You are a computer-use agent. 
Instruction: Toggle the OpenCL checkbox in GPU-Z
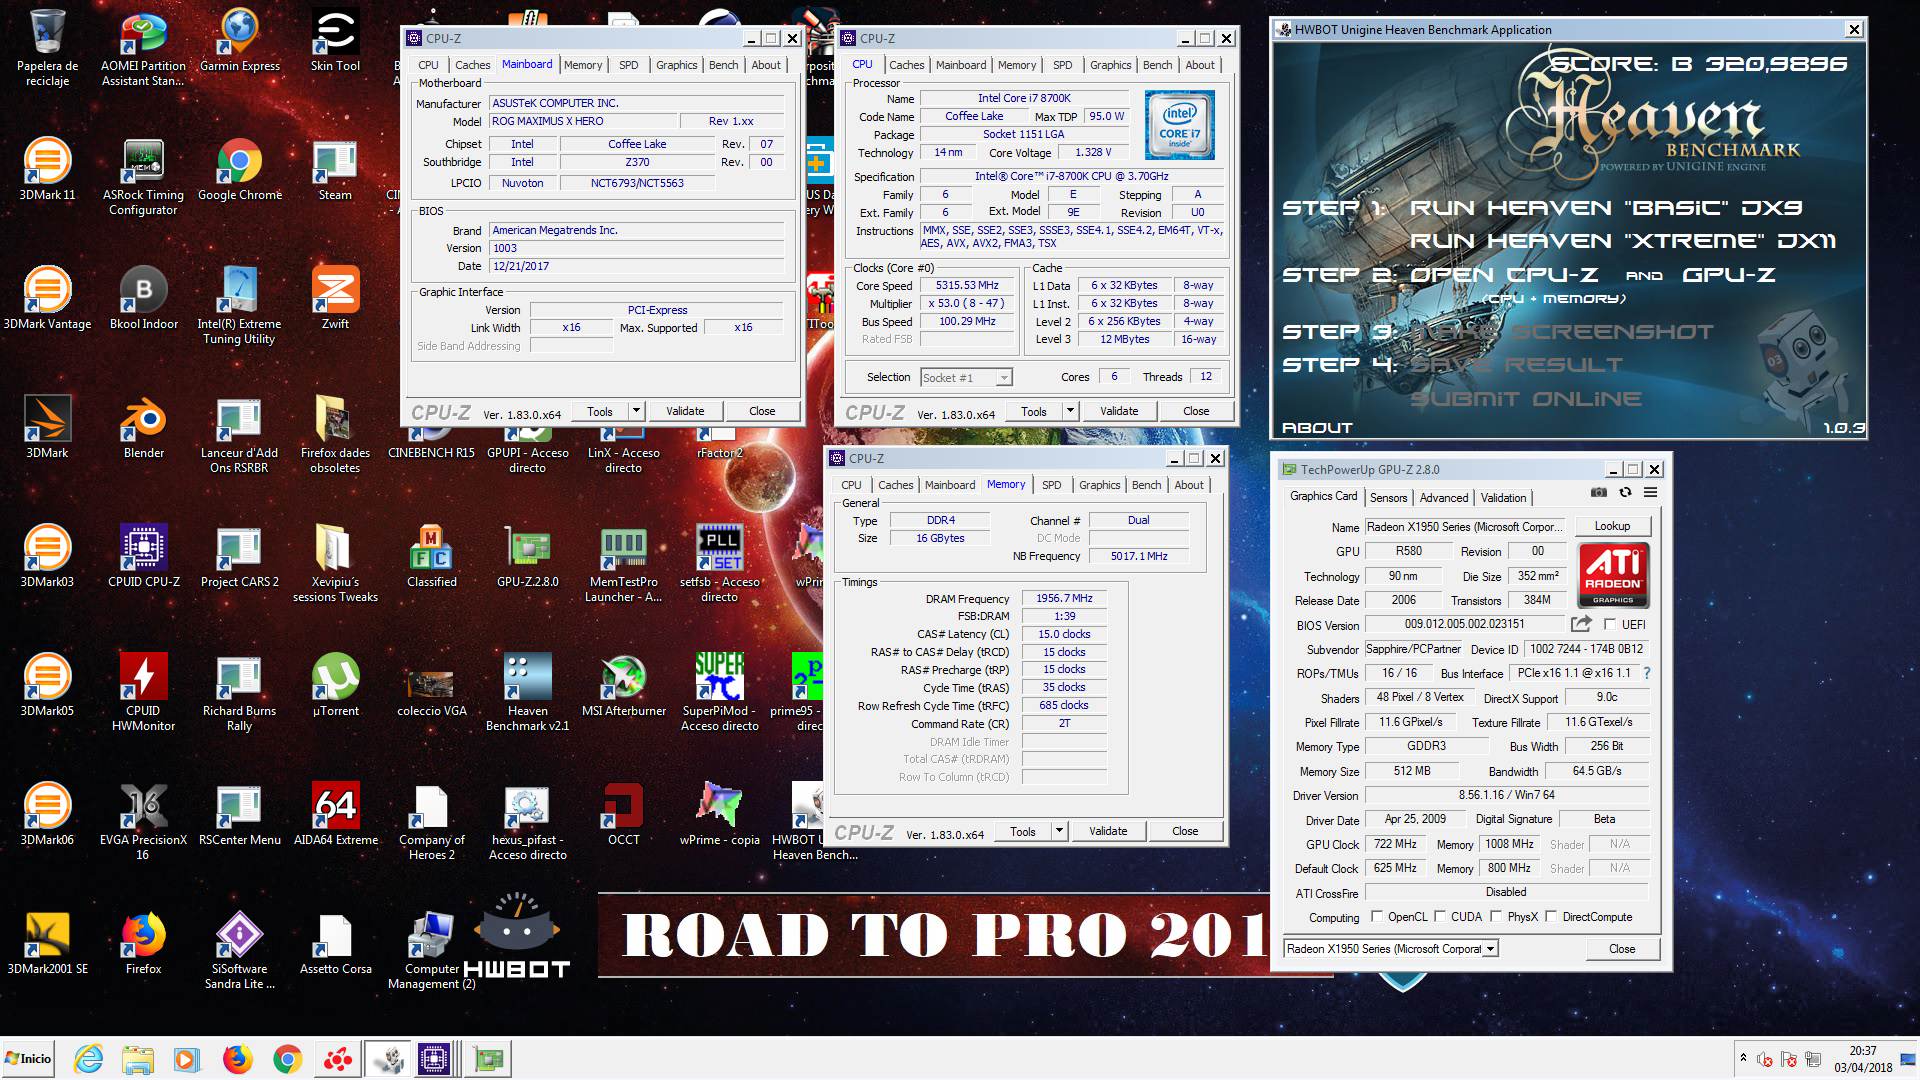(1377, 916)
